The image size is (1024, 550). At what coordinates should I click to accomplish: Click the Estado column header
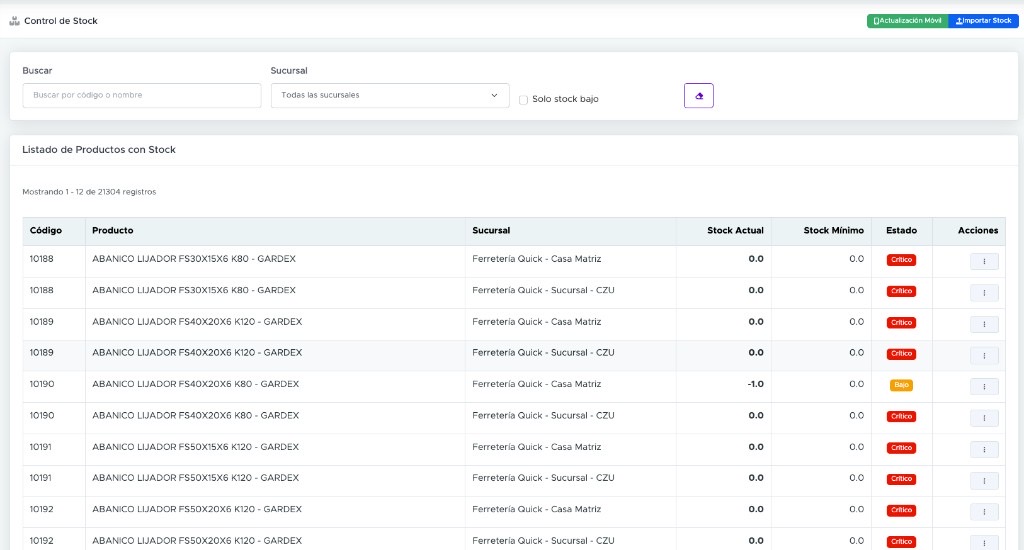pyautogui.click(x=901, y=231)
